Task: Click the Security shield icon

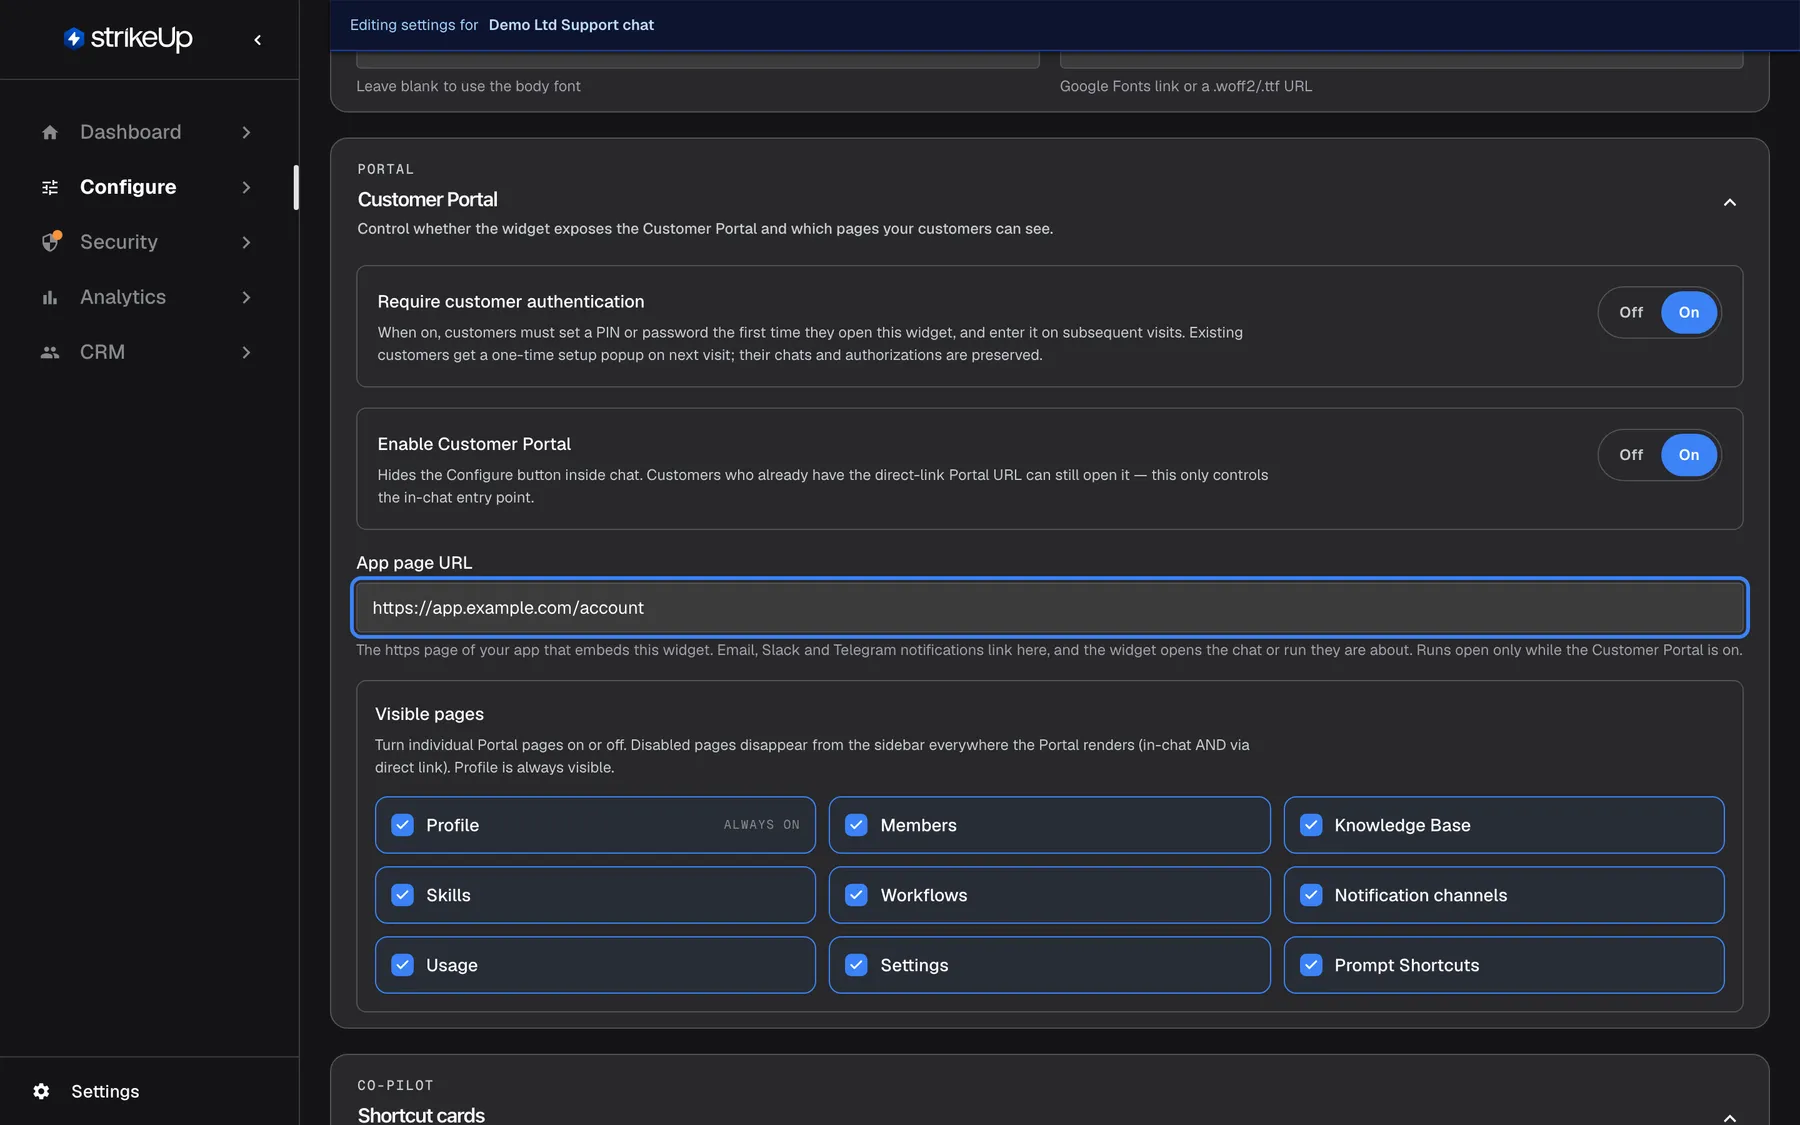Action: tap(51, 242)
